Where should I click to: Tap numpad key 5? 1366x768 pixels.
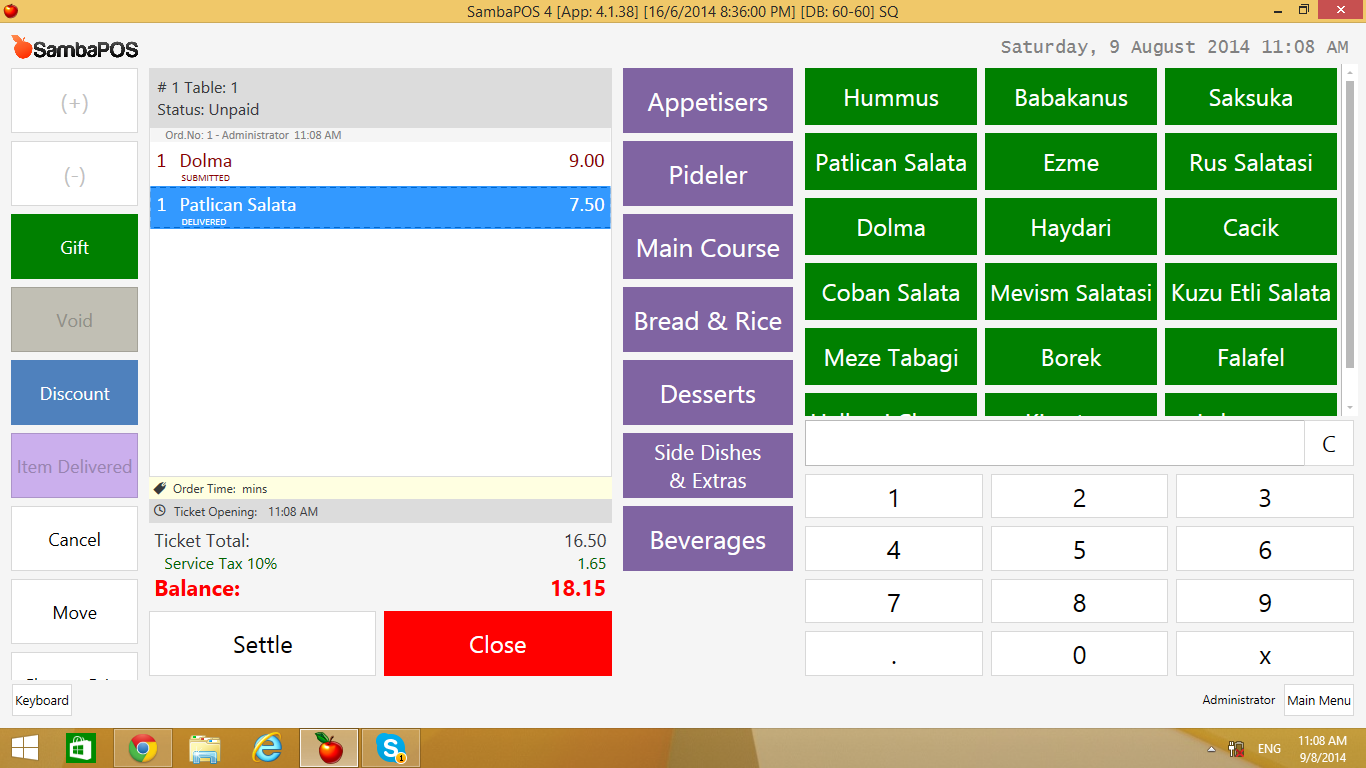click(x=1079, y=549)
